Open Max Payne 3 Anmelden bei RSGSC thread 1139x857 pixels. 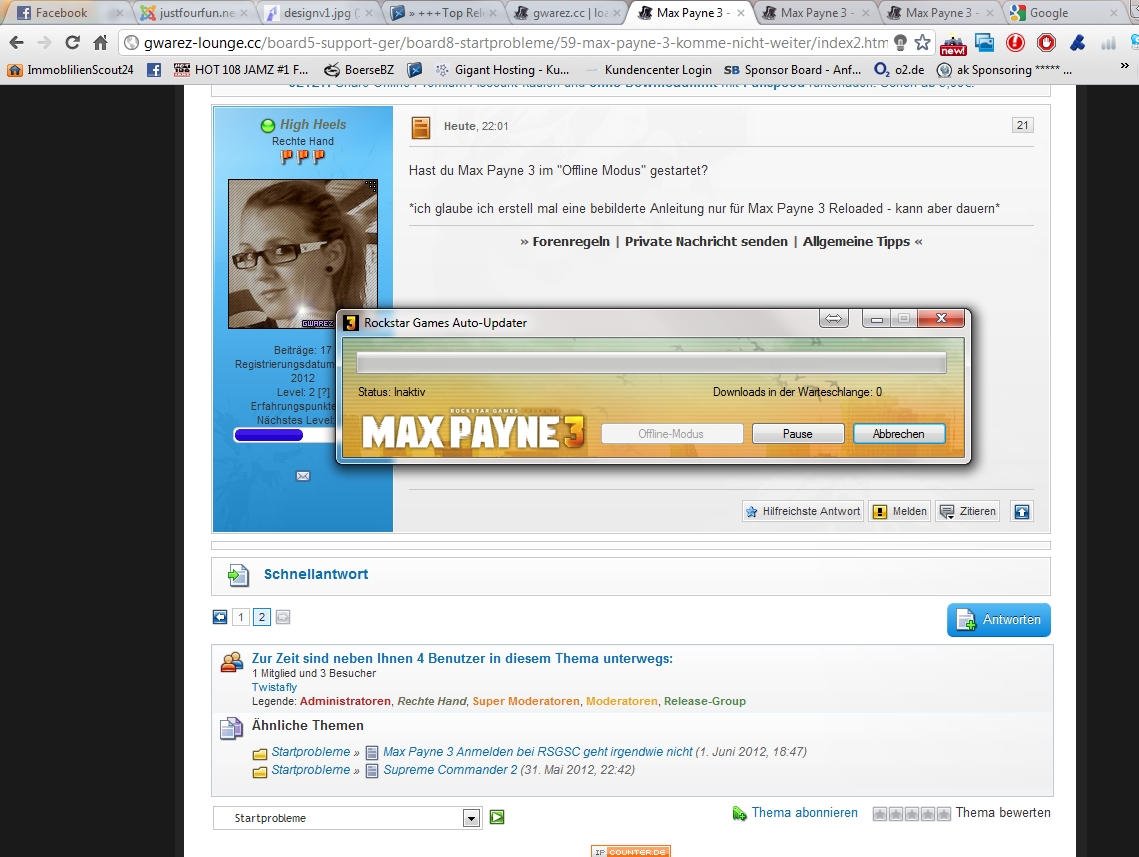[538, 752]
